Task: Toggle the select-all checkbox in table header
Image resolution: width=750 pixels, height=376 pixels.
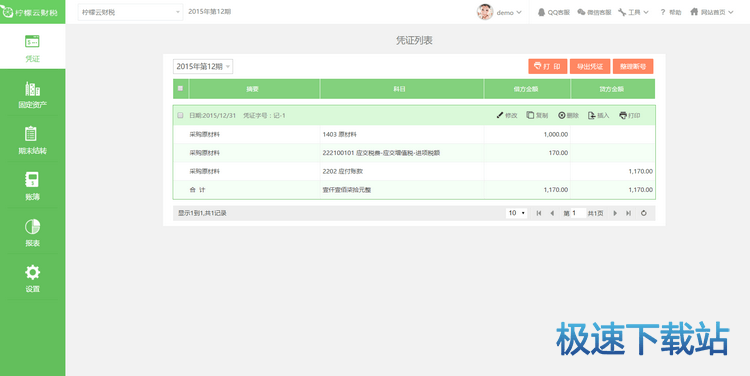Action: (x=180, y=88)
